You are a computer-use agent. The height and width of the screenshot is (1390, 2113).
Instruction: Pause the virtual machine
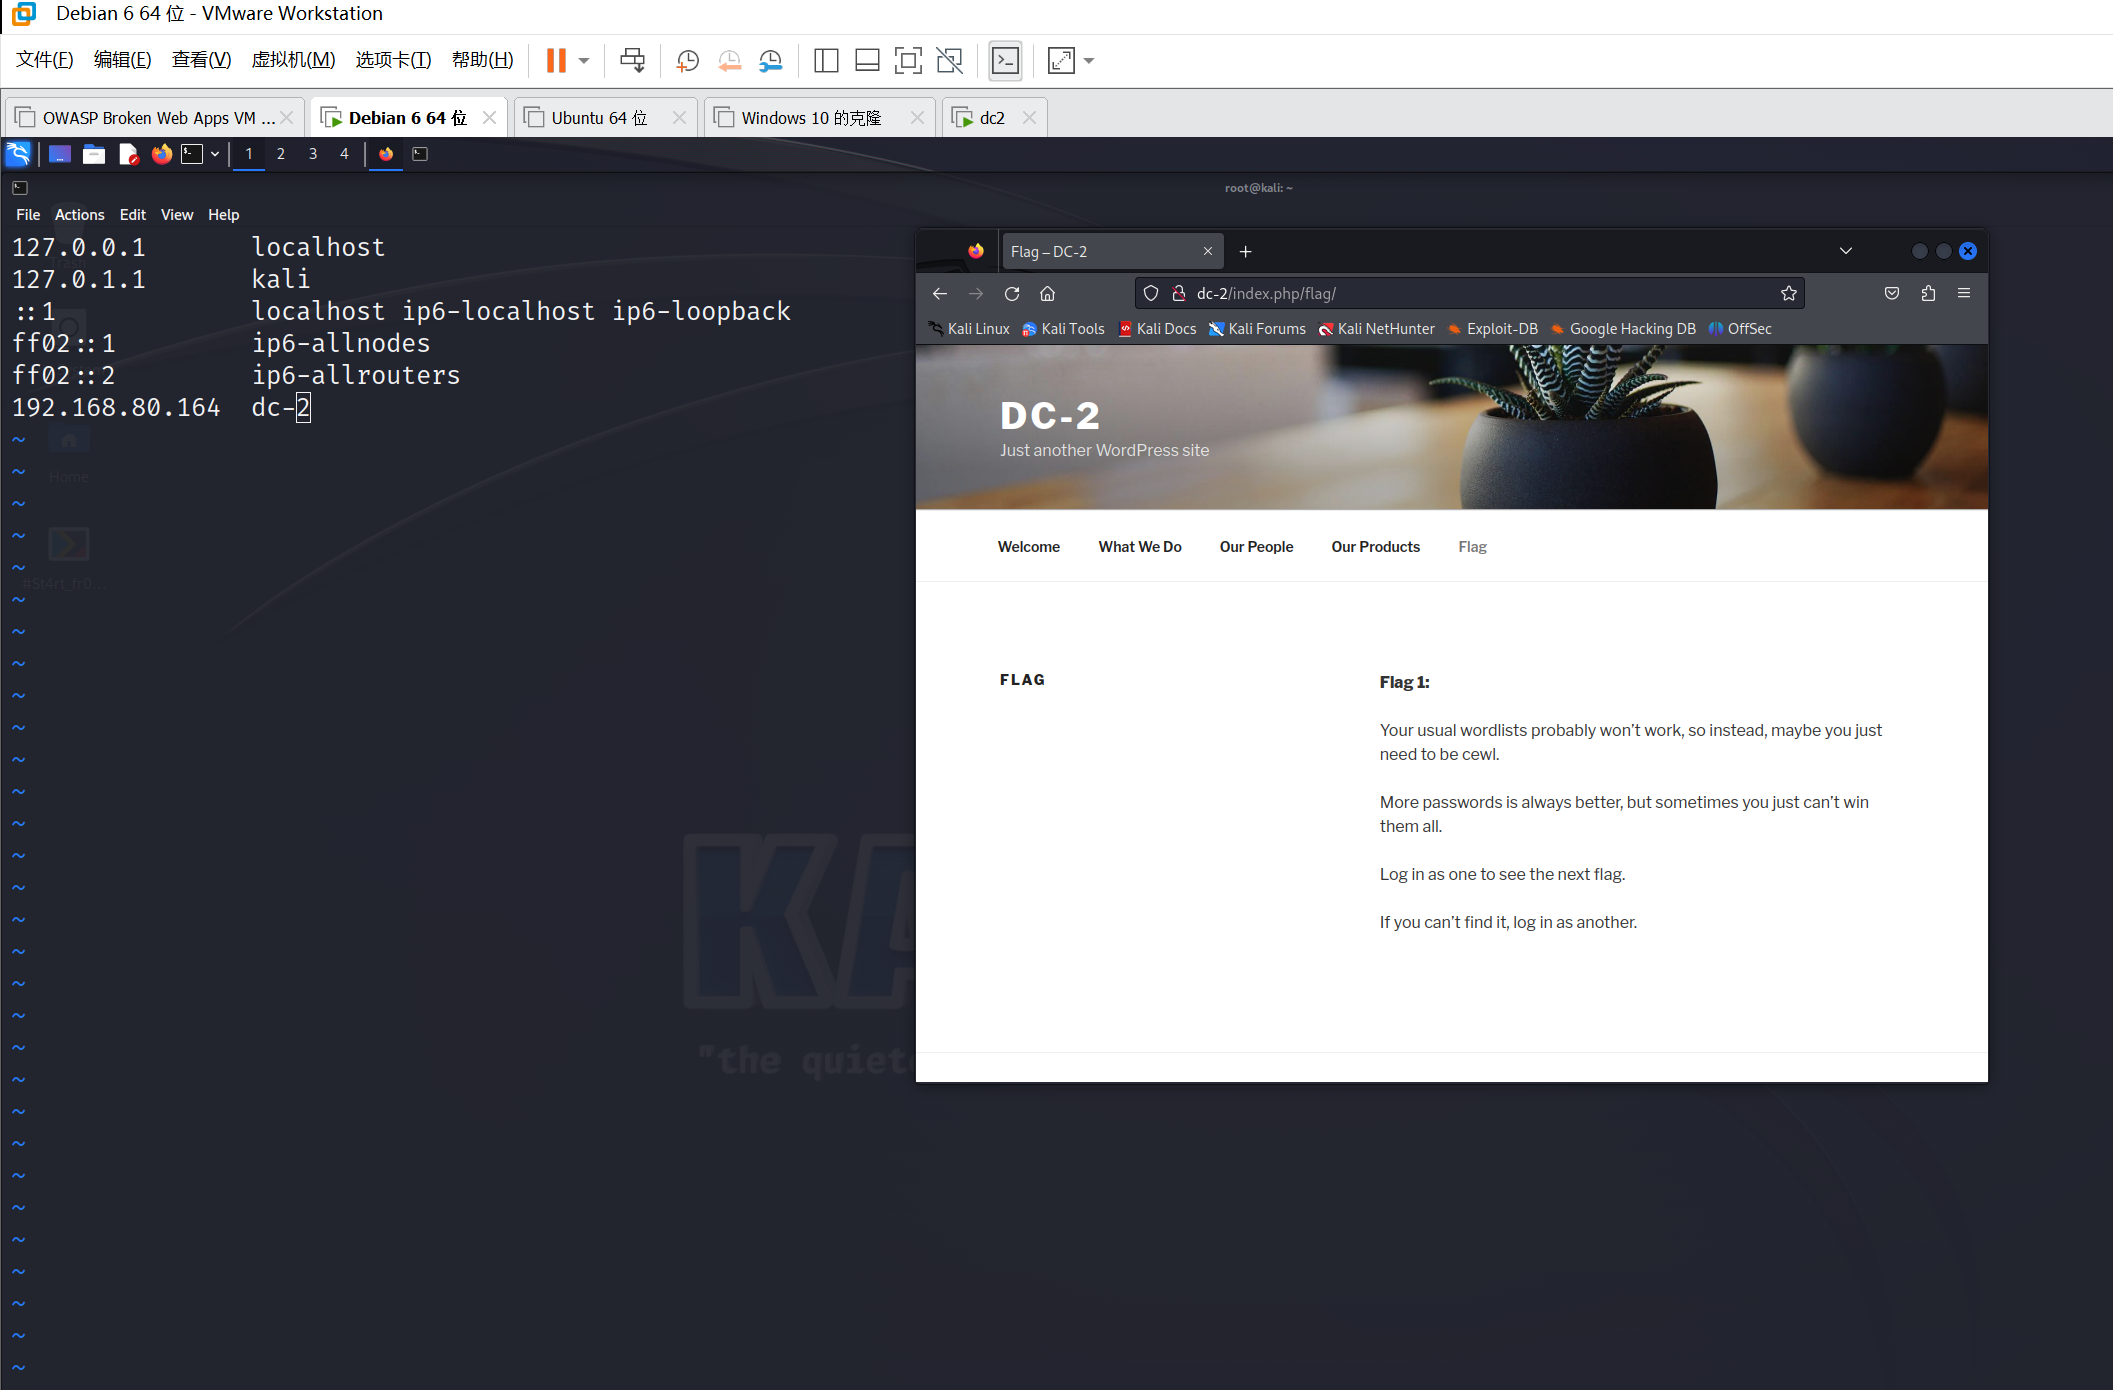(556, 61)
